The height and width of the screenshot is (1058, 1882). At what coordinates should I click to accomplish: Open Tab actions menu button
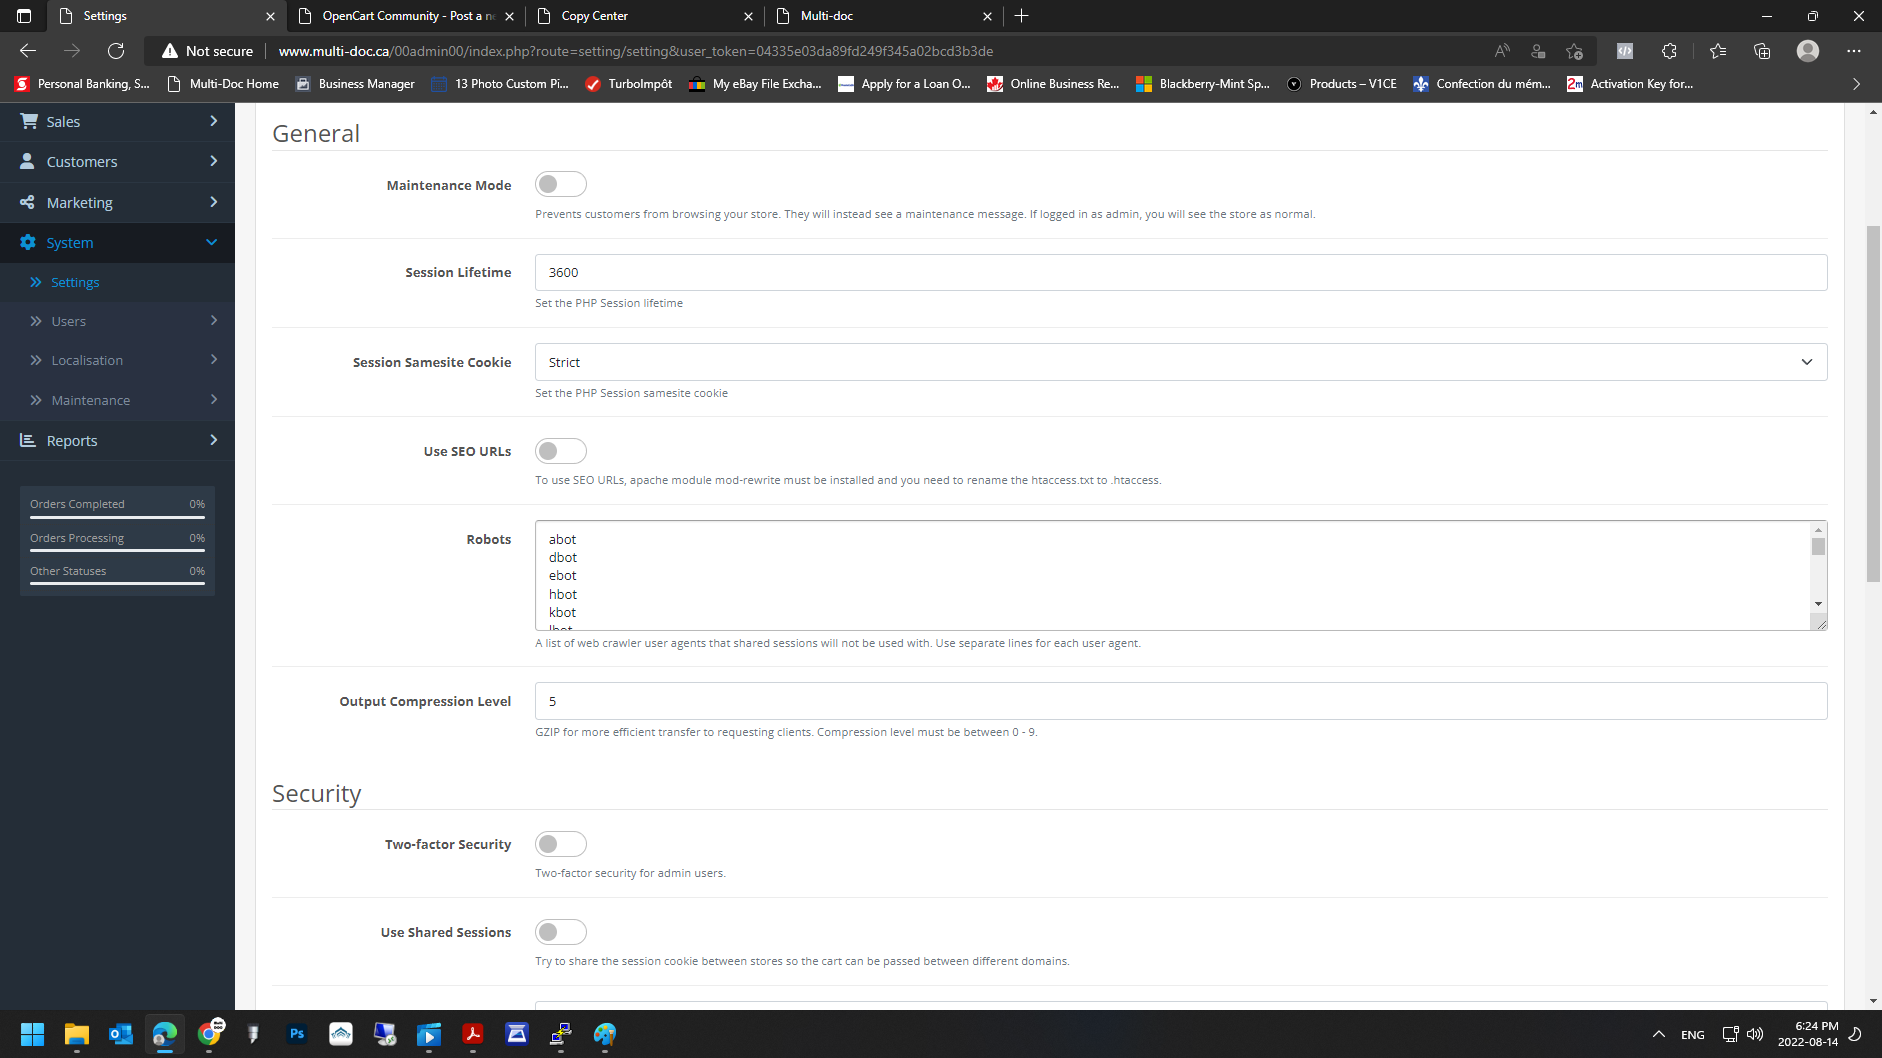click(24, 16)
